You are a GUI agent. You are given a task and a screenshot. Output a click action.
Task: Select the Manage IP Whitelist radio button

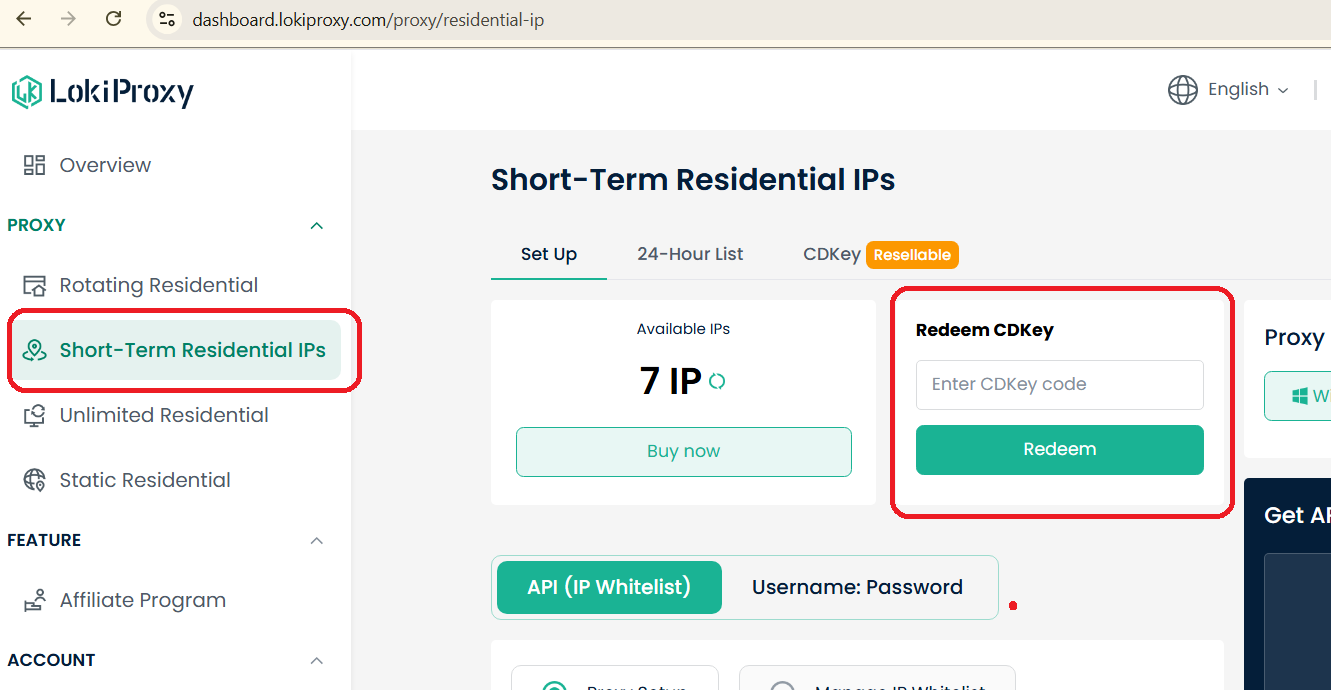click(782, 686)
